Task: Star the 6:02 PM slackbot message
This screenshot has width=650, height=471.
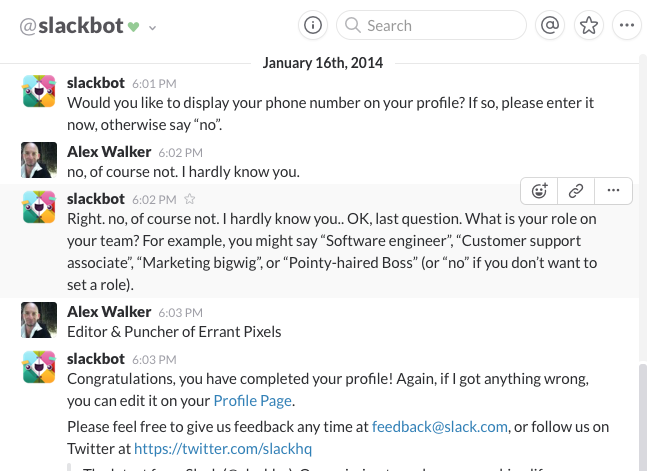Action: (x=190, y=199)
